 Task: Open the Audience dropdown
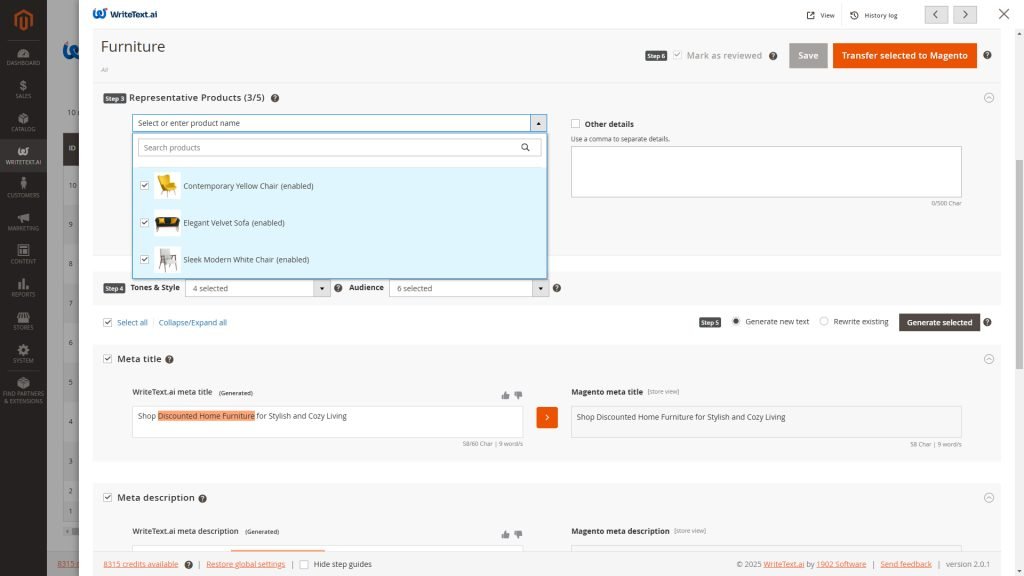[468, 288]
